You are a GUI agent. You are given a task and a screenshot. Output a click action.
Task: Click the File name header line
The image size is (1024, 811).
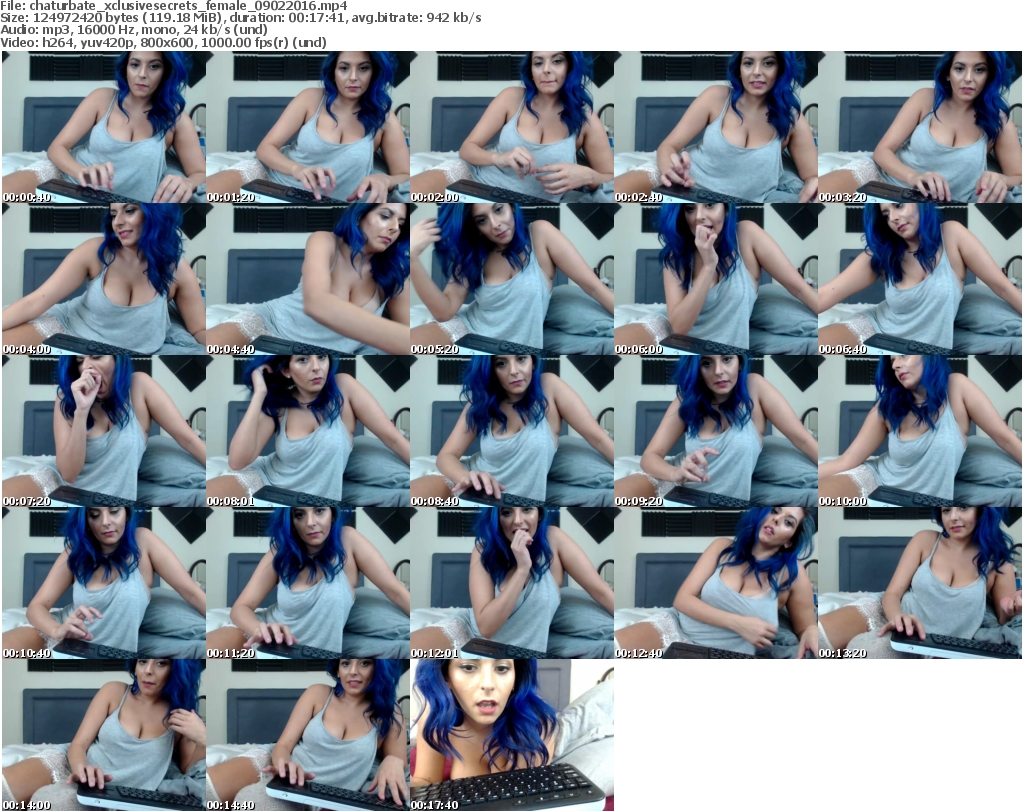(174, 6)
